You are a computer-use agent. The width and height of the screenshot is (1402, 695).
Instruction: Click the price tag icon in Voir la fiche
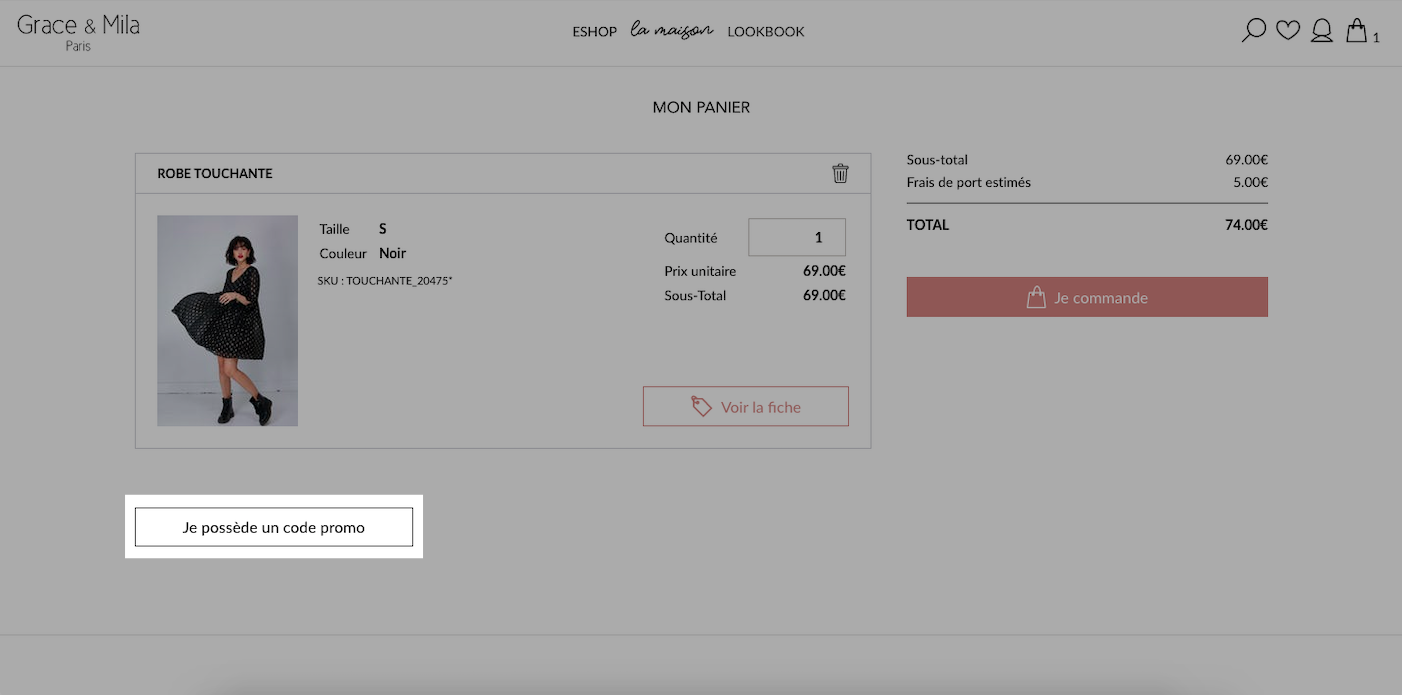(701, 406)
